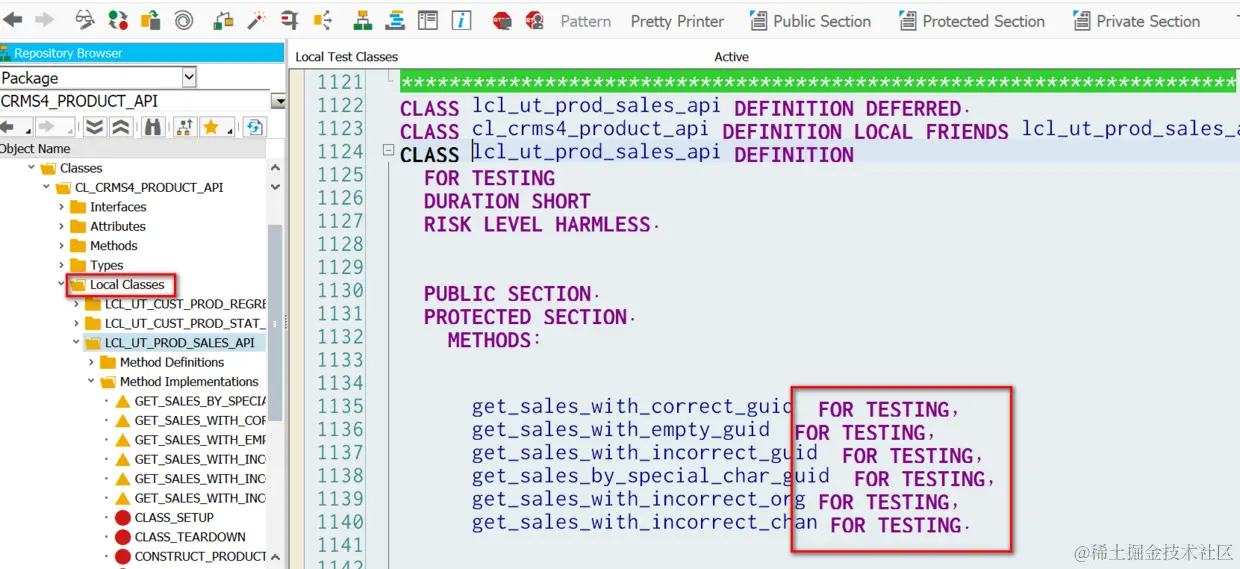The image size is (1240, 569).
Task: Set a session breakpoint (first stop icon)
Action: click(x=502, y=20)
